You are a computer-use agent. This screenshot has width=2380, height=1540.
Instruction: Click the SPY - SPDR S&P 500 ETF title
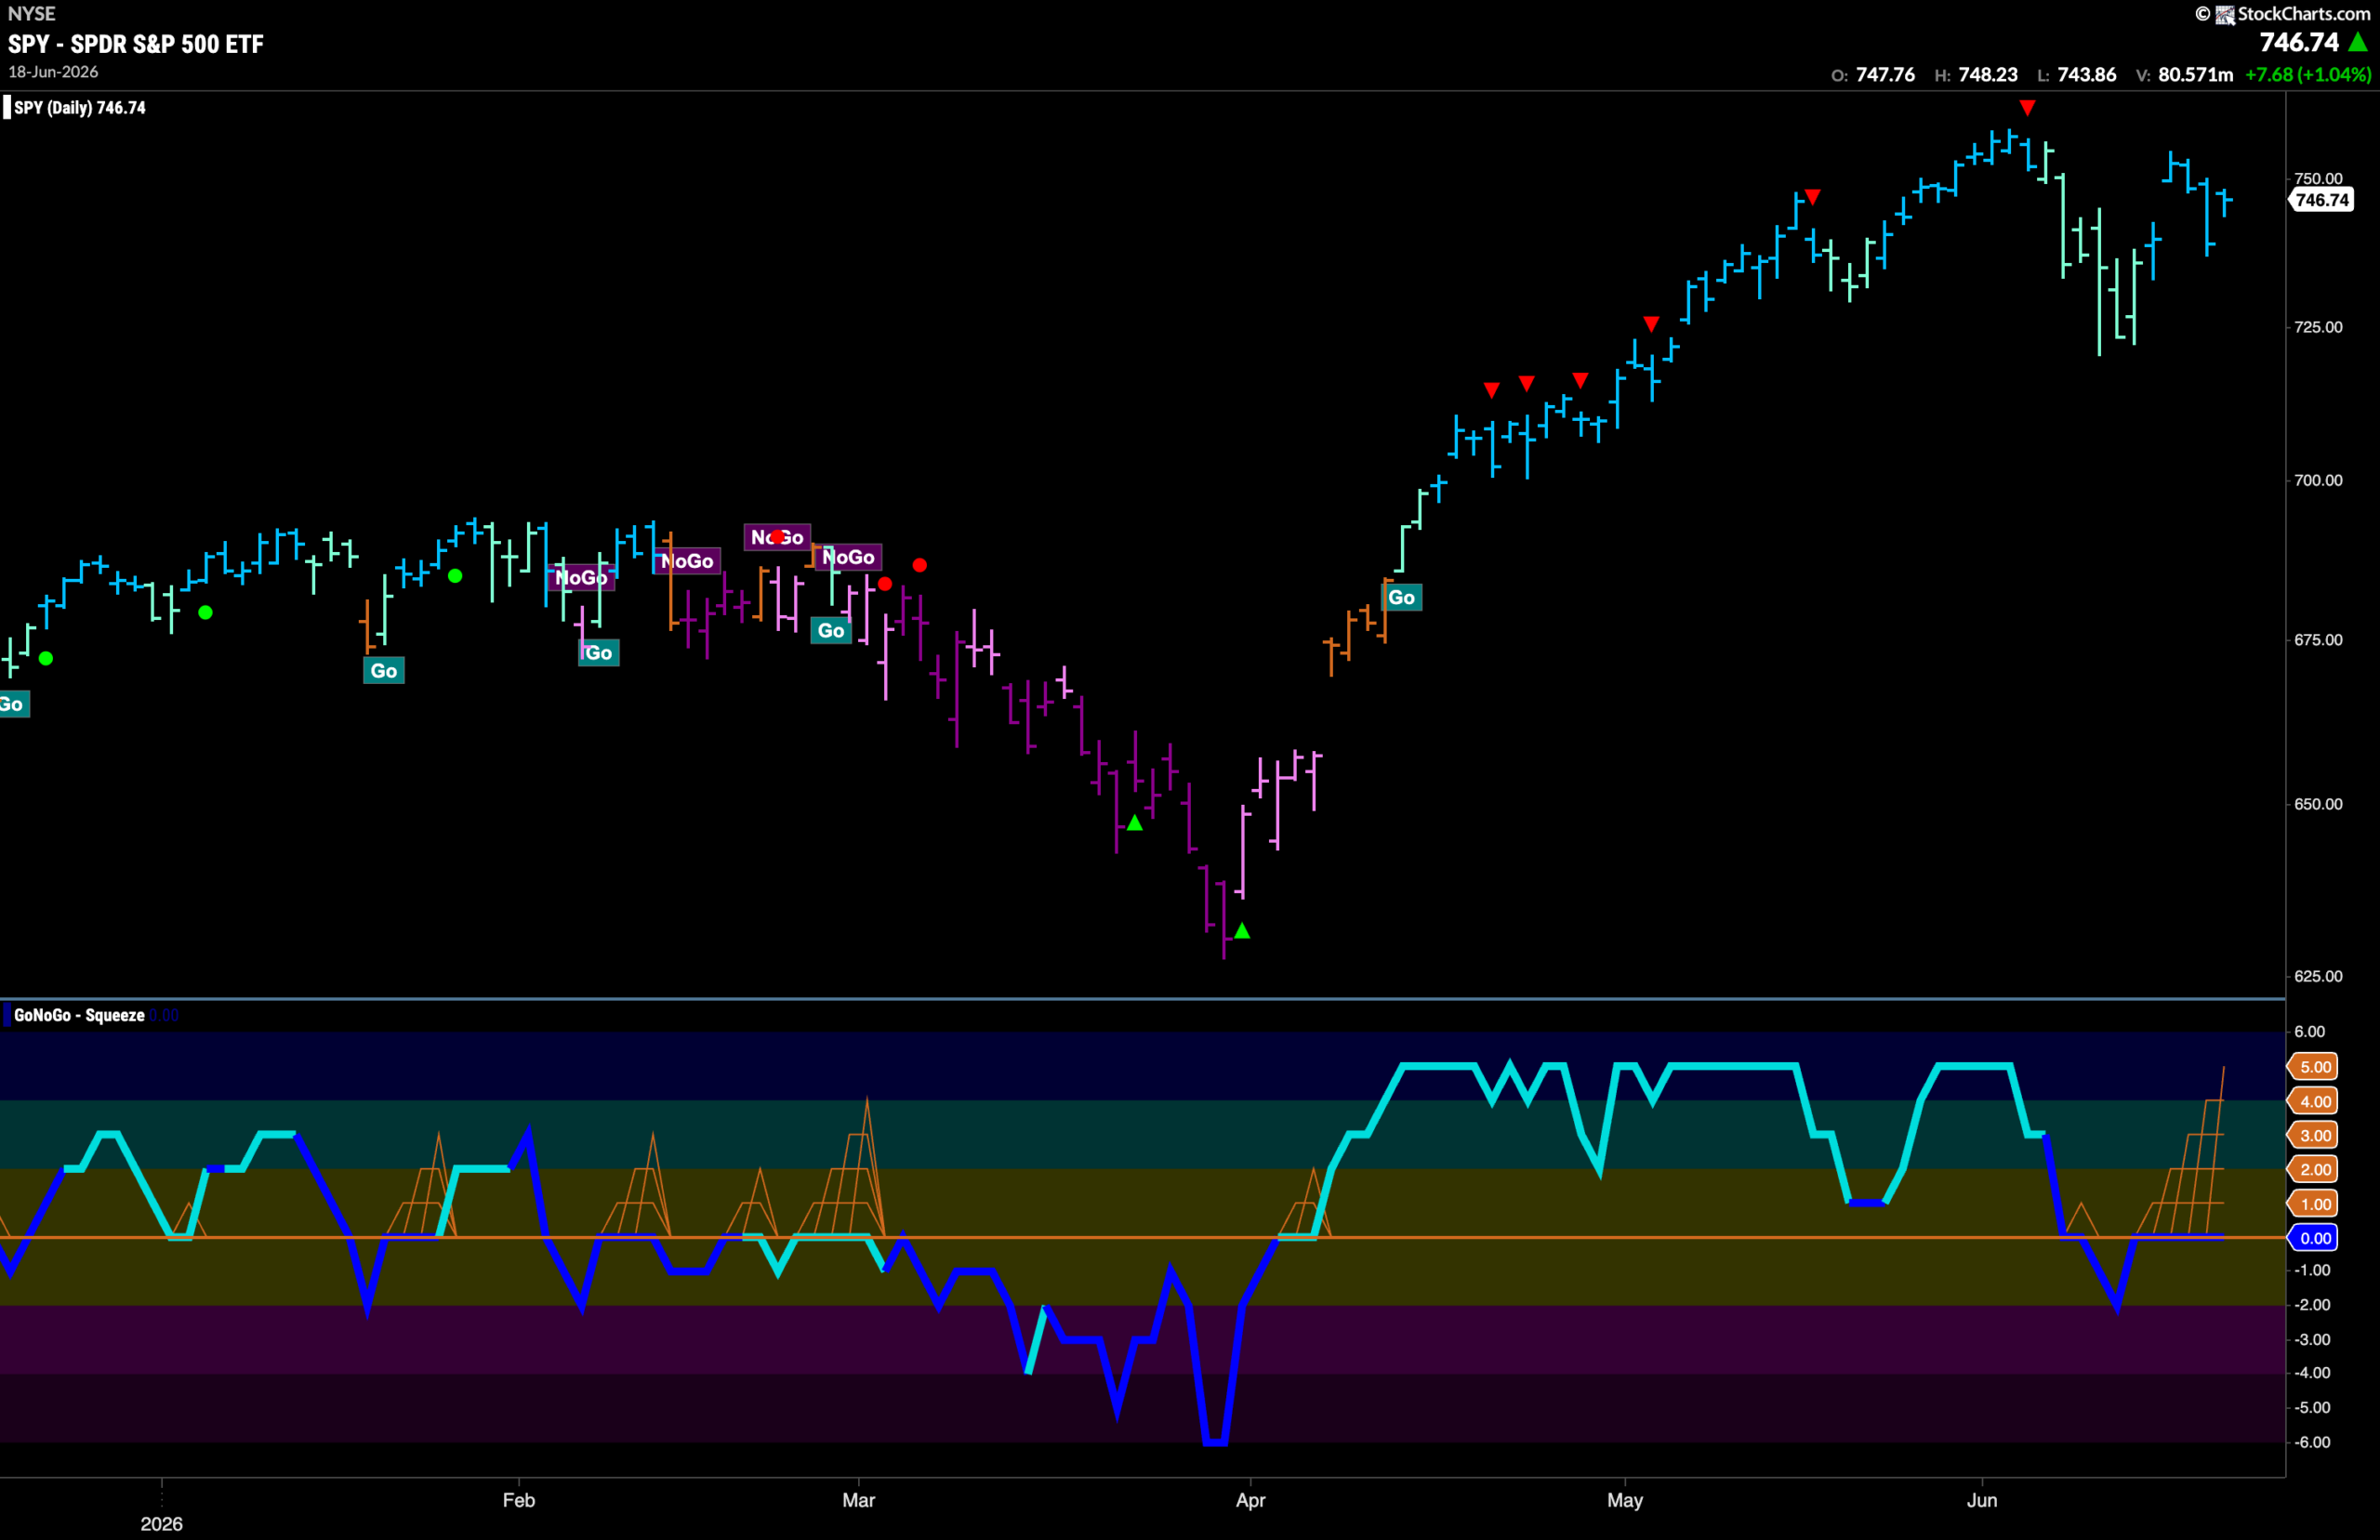pyautogui.click(x=136, y=44)
